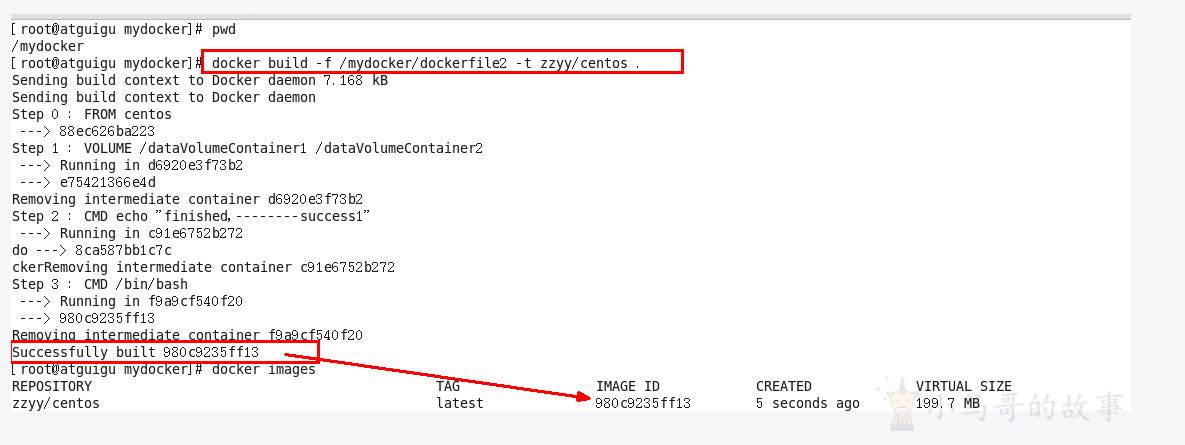Click the TAG column header

click(447, 386)
